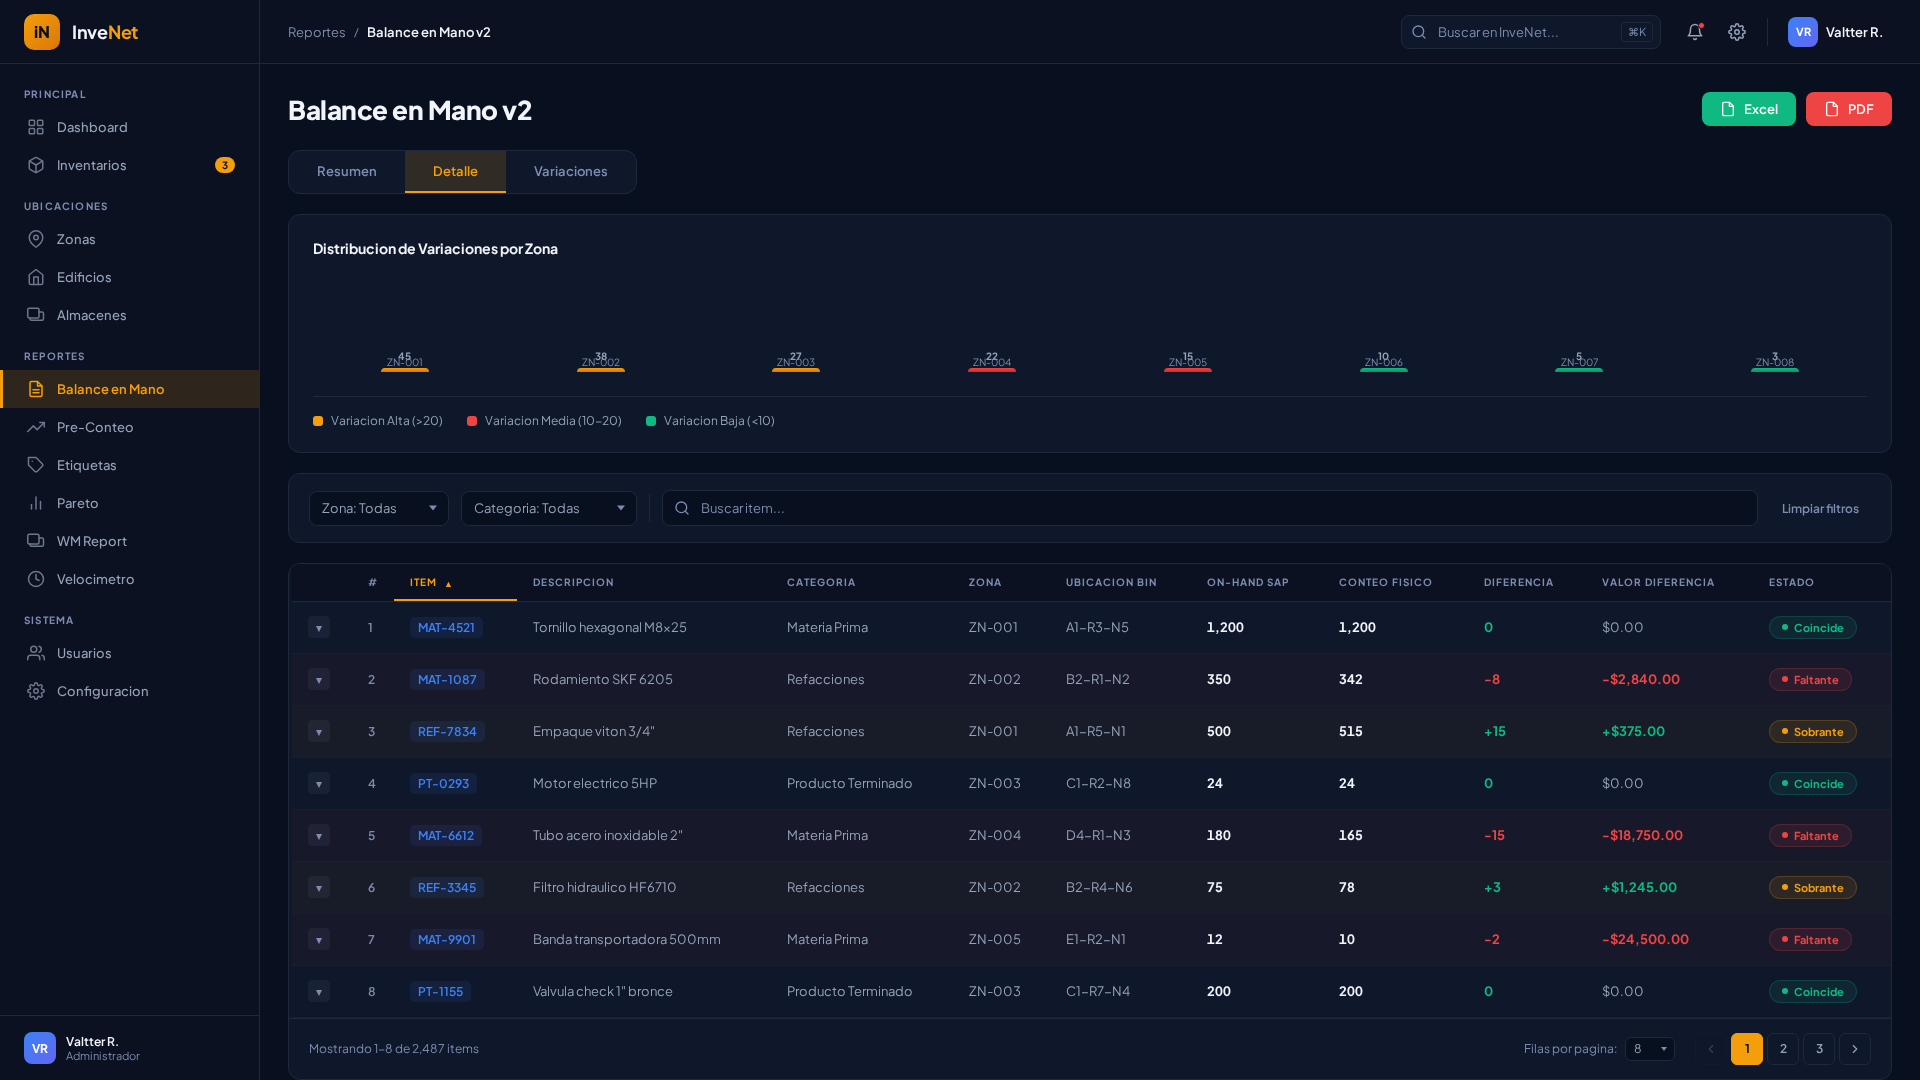Open the Zona: Todas dropdown
This screenshot has width=1920, height=1080.
(x=378, y=508)
